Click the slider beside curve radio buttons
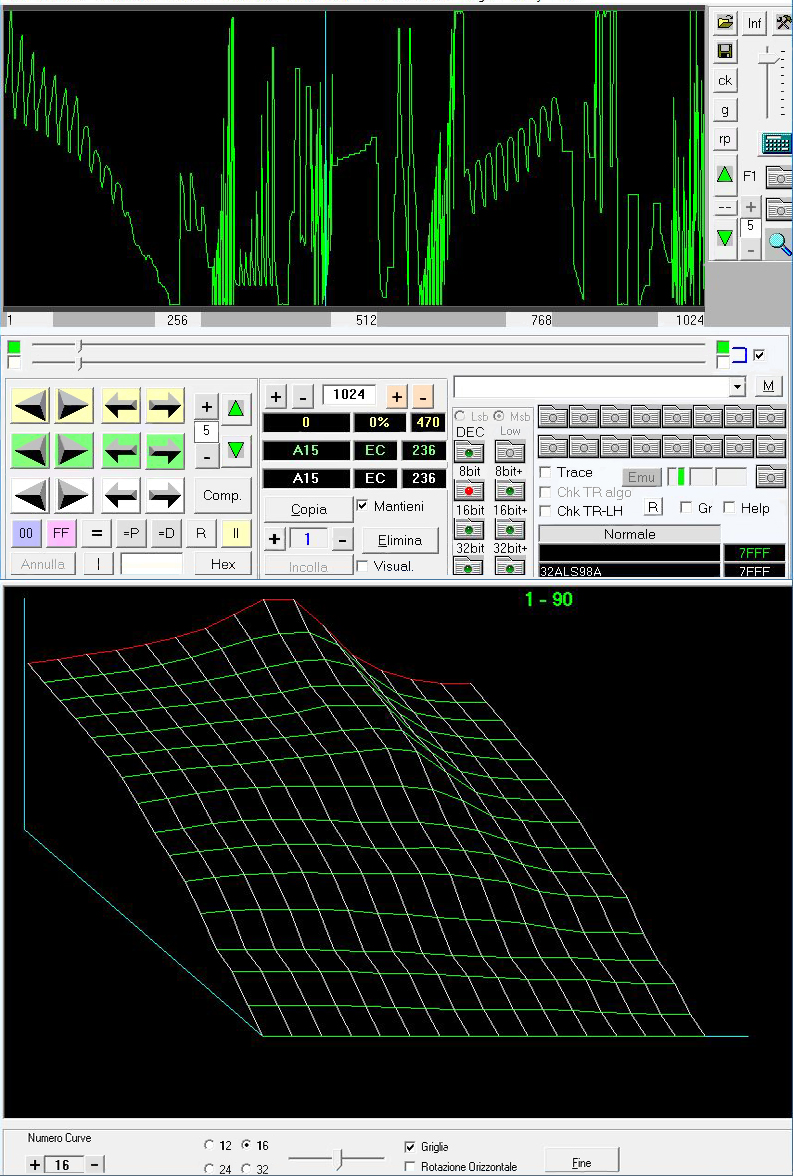This screenshot has width=794, height=1176. pyautogui.click(x=336, y=1159)
